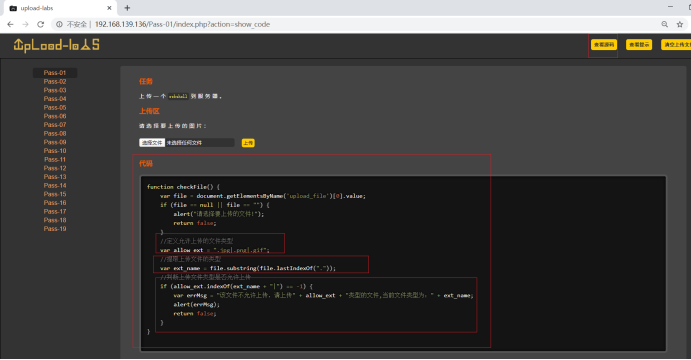The height and width of the screenshot is (360, 691).
Task: Click the yellow 上传 button
Action: 248,143
